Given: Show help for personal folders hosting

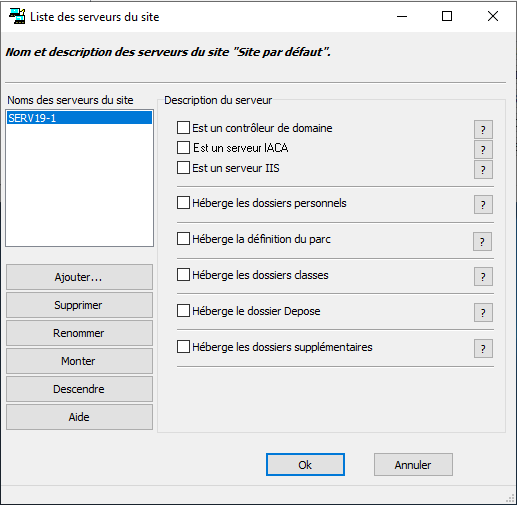Looking at the screenshot, I should 483,204.
